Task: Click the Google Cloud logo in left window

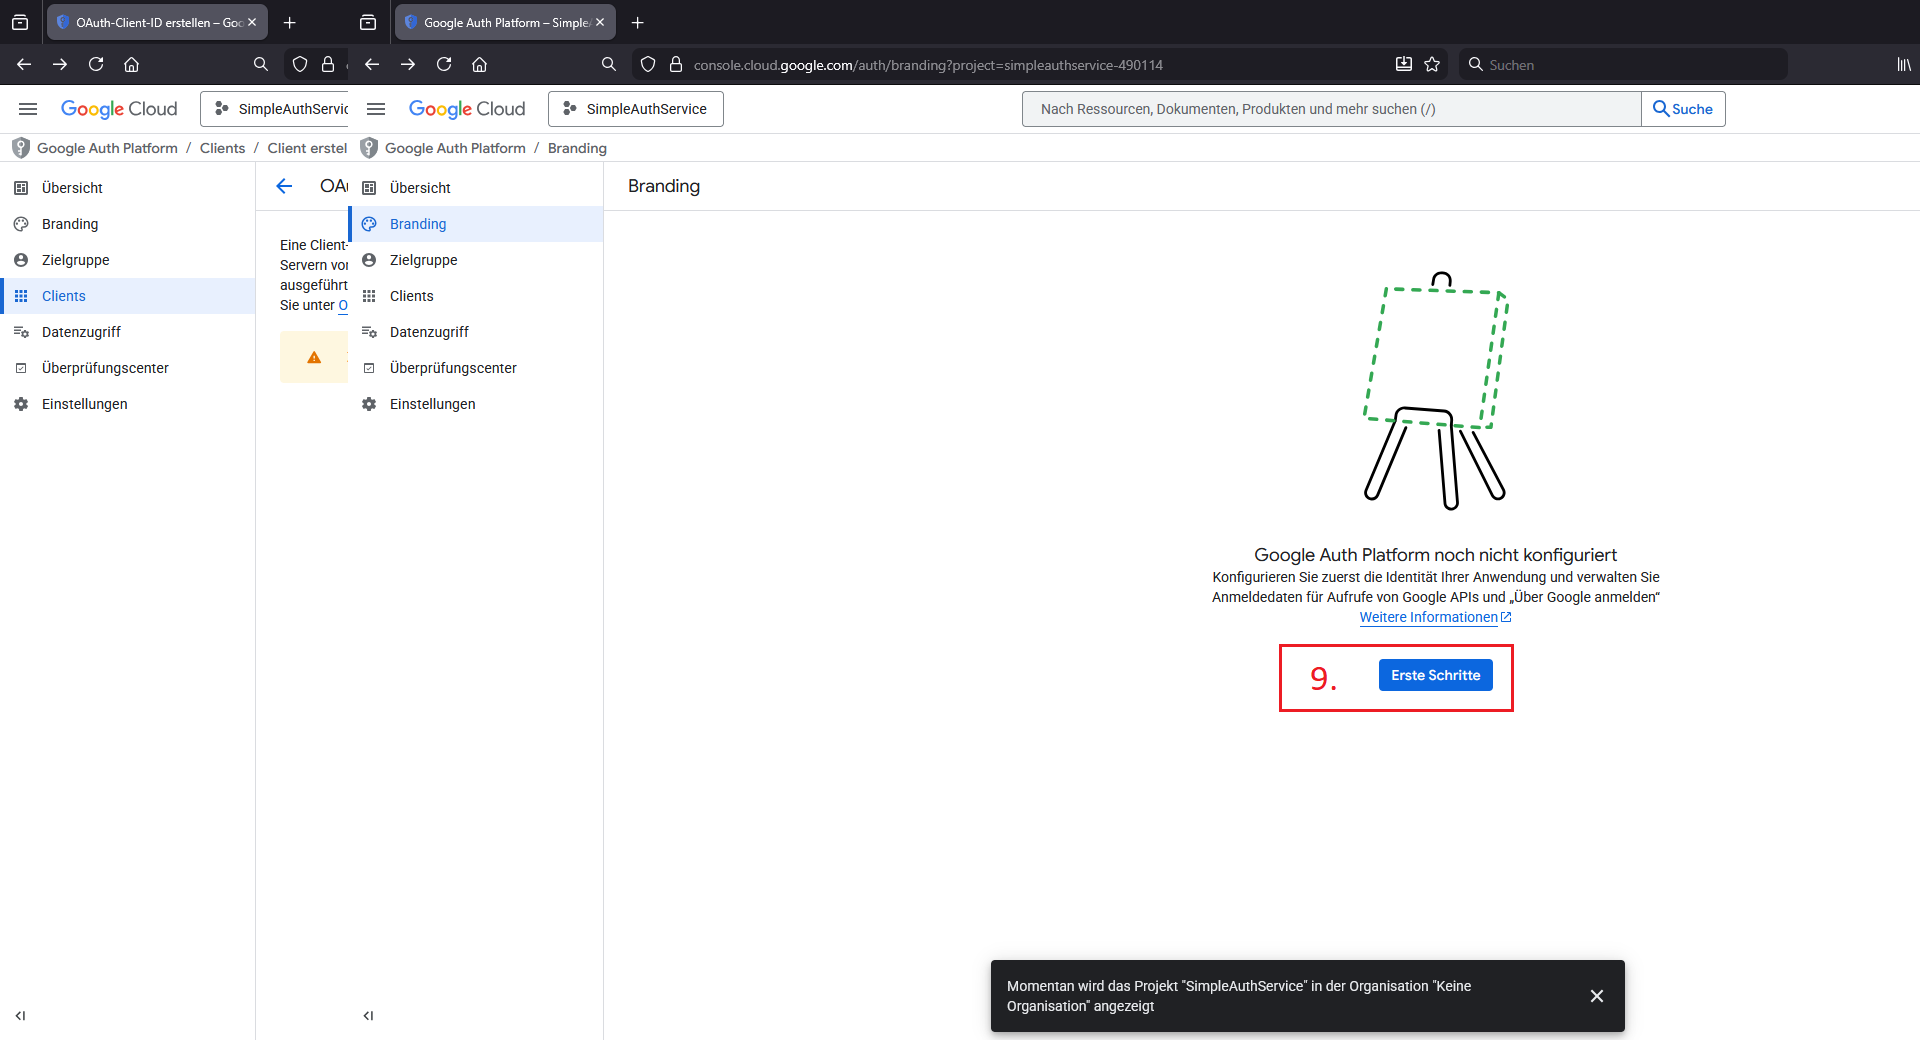Action: point(119,109)
